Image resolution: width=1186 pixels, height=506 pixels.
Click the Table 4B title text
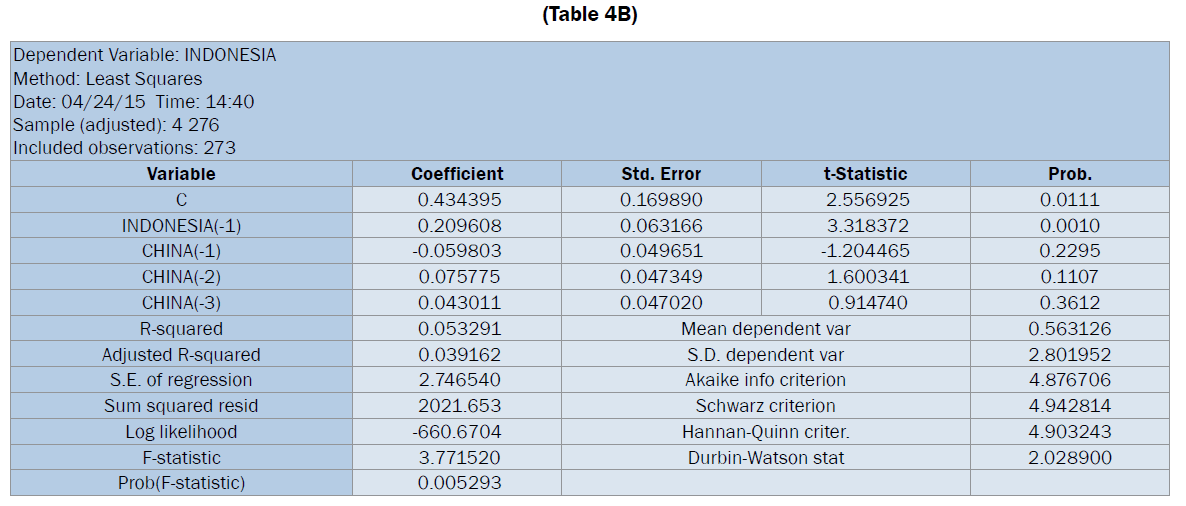590,15
